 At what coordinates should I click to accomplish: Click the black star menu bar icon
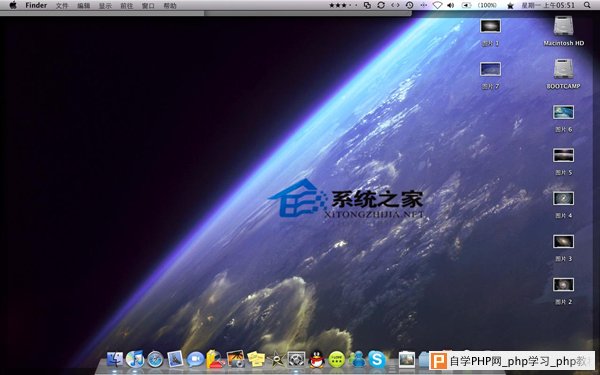[510, 5]
